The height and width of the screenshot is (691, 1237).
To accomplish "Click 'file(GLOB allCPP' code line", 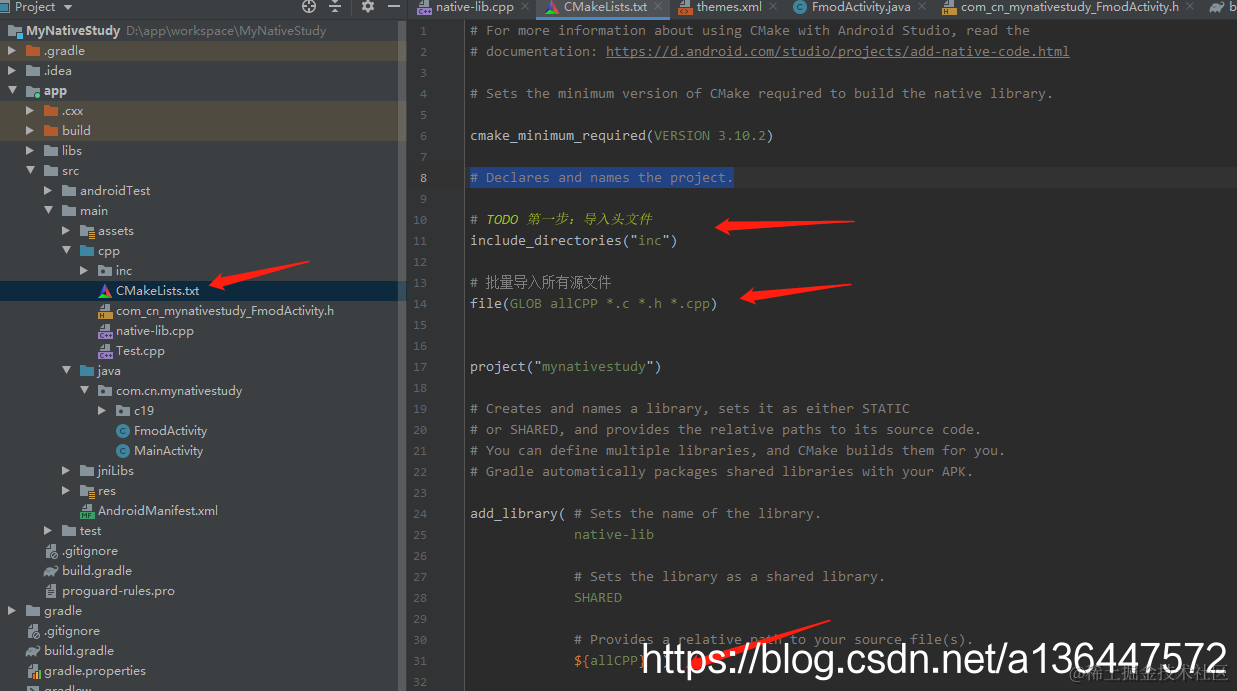I will [x=593, y=304].
